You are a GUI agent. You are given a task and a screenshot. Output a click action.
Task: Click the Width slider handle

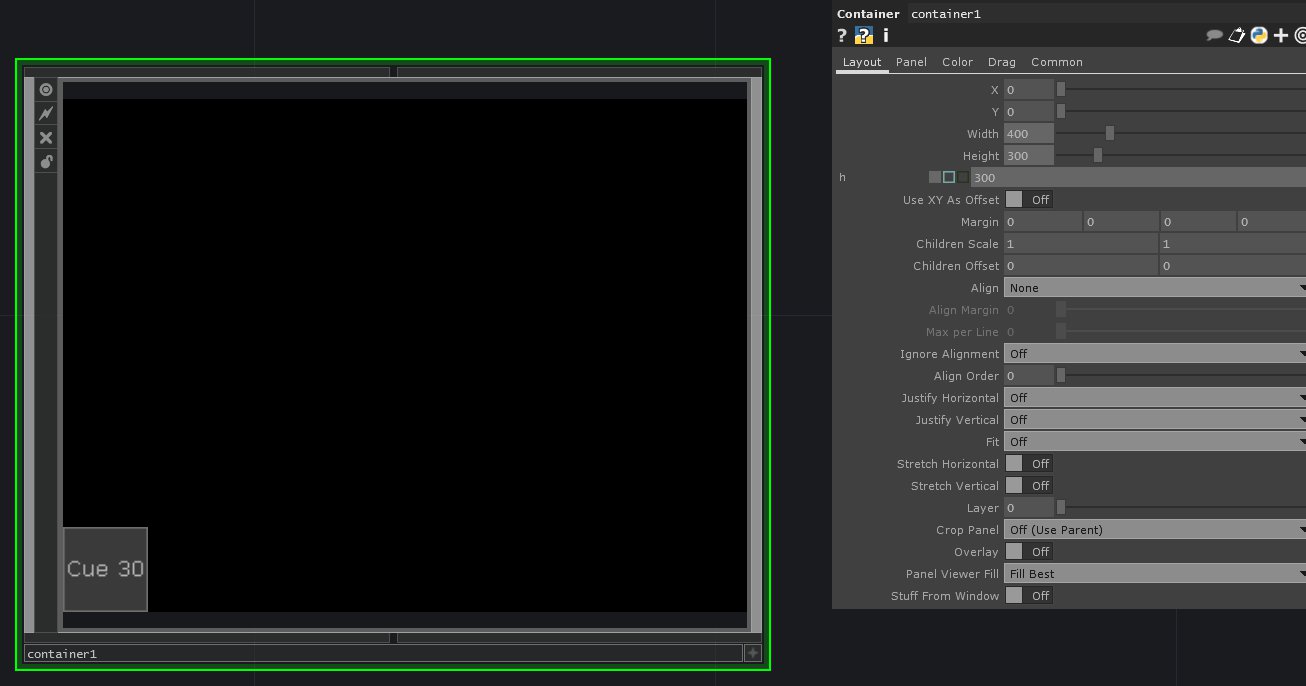tap(1109, 134)
